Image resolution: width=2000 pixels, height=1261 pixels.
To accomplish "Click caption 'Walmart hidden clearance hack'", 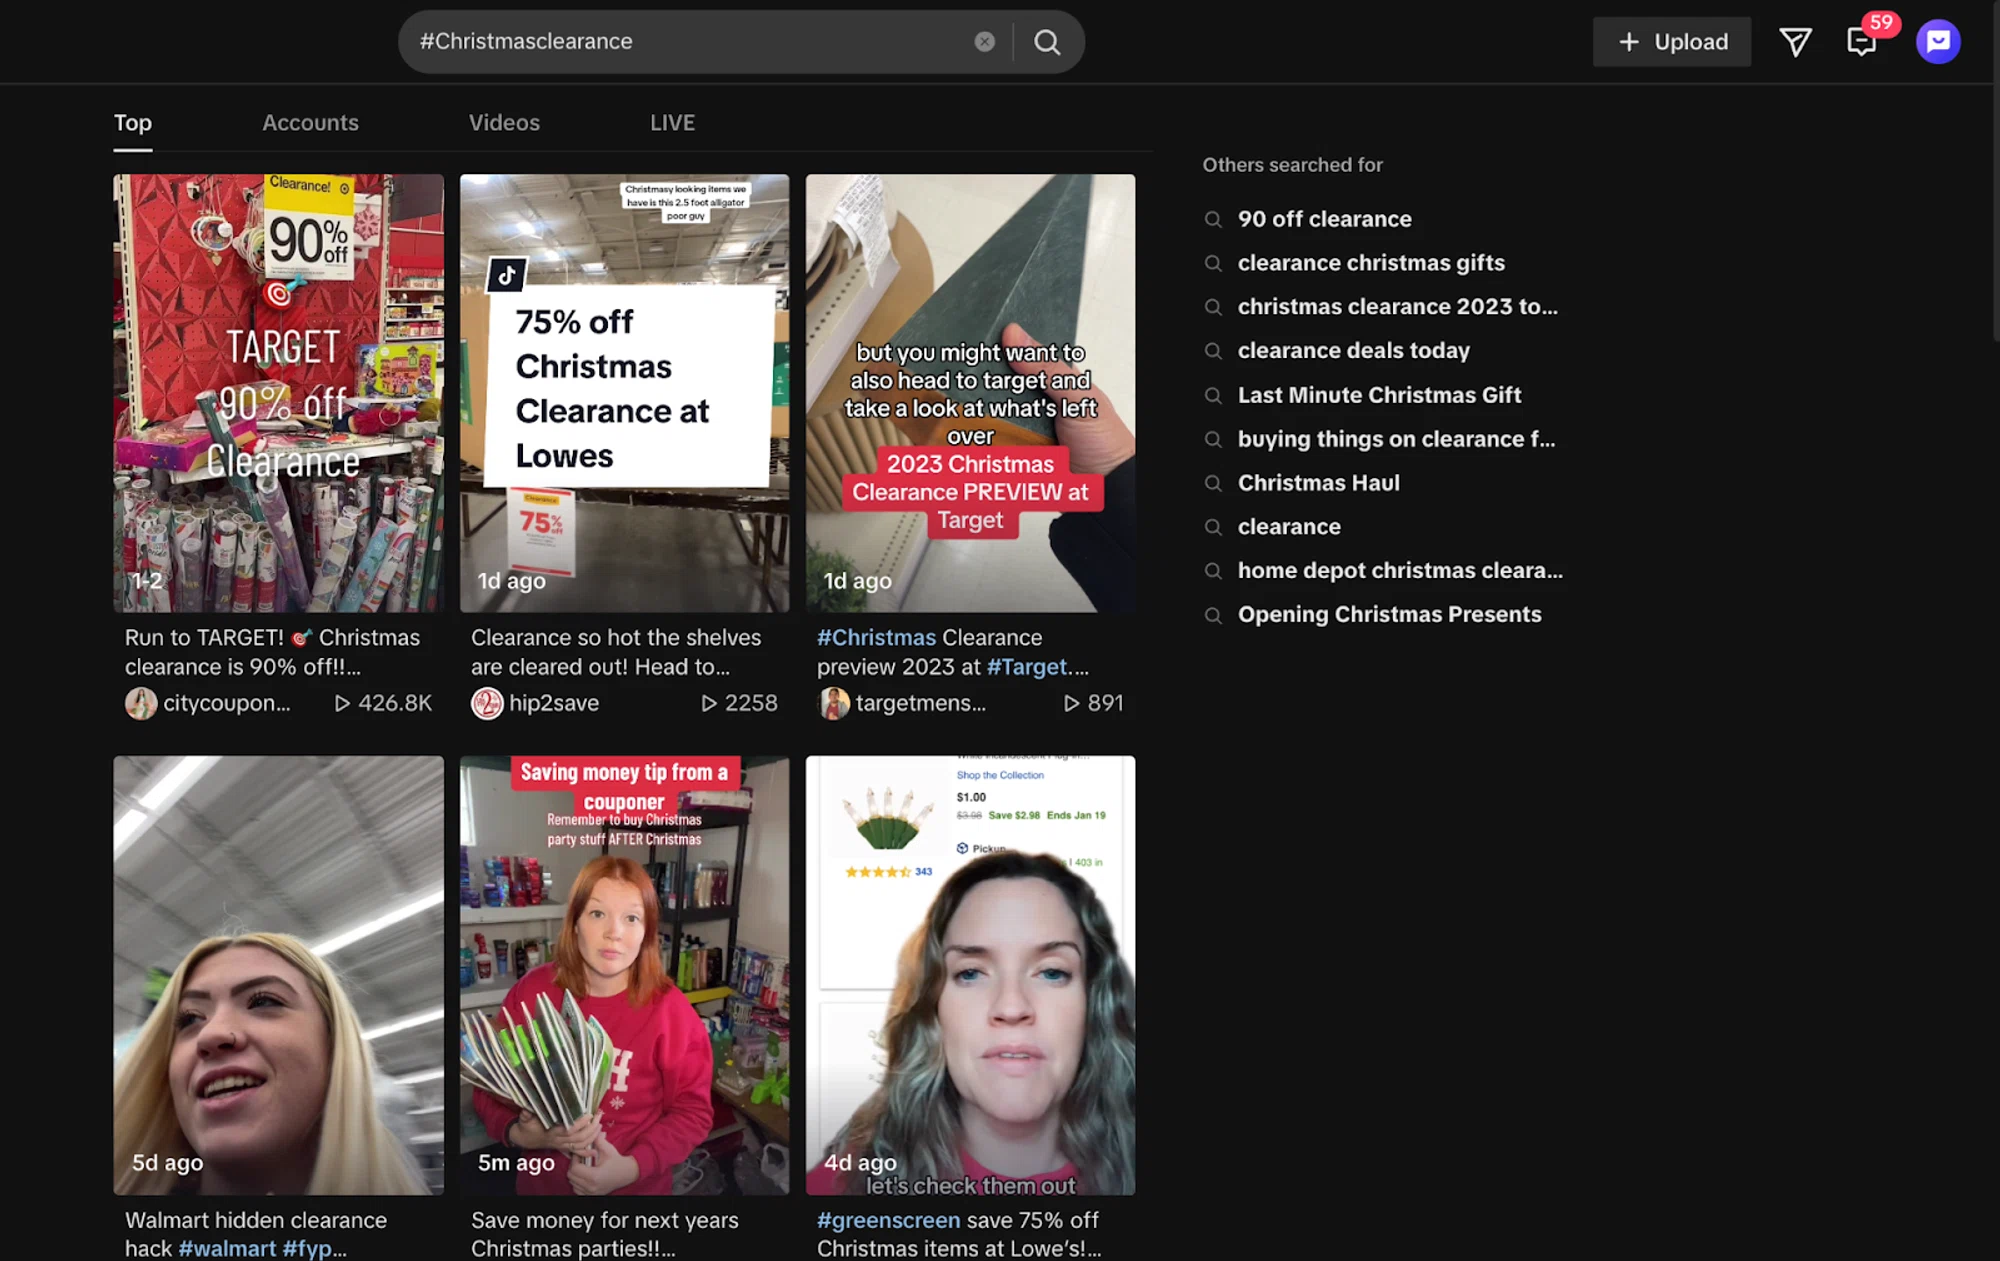I will pos(256,1234).
